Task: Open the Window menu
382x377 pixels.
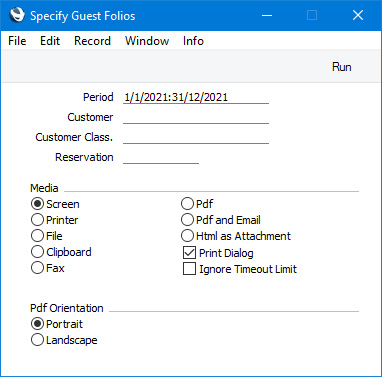Action: pos(147,41)
